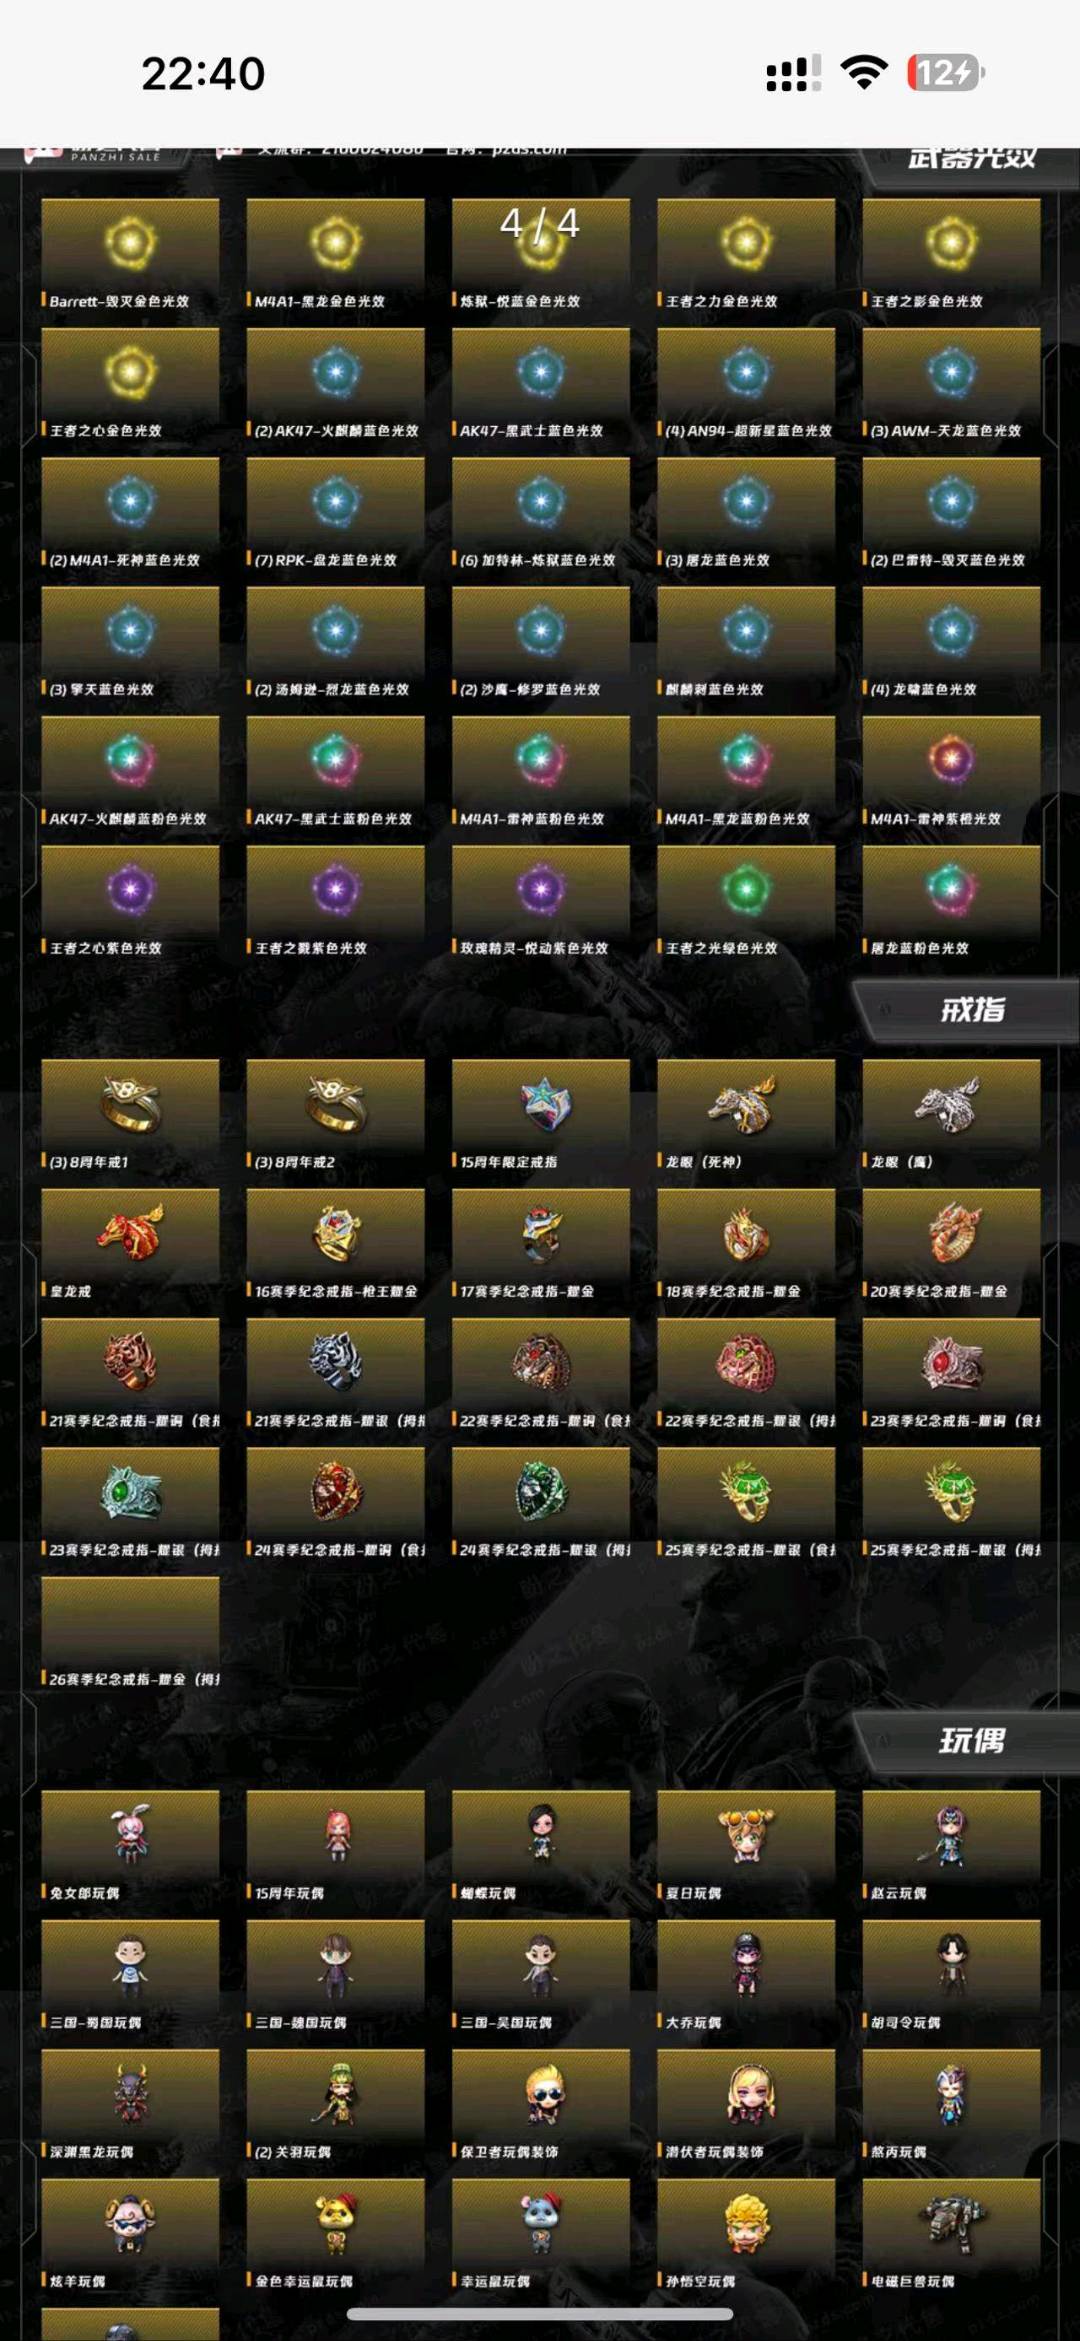Screen dimensions: 1080x2341
Task: Select the empty 26赛季纪念戒指 tile
Action: tap(130, 1634)
